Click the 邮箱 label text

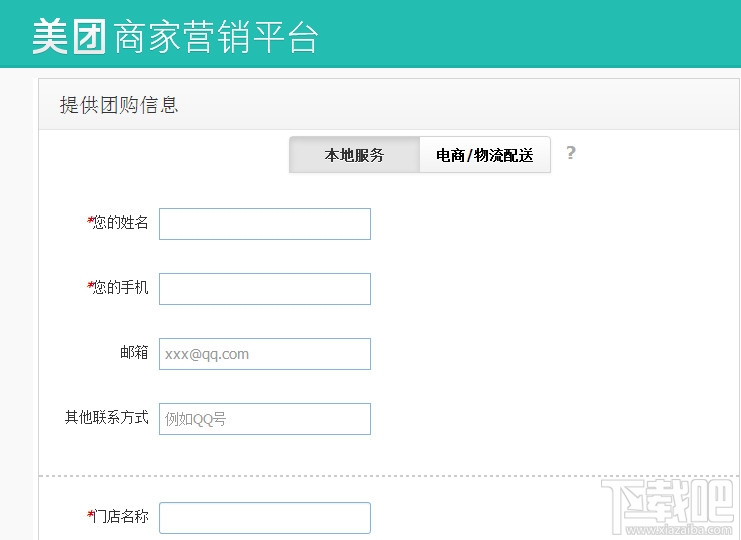coord(134,352)
